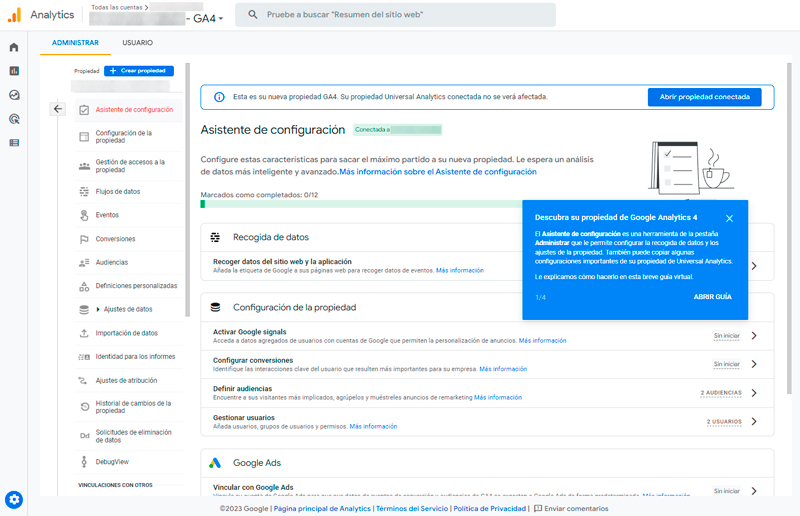Click the Flujos de datos icon
Viewport: 800px width, 516px height.
(x=84, y=192)
